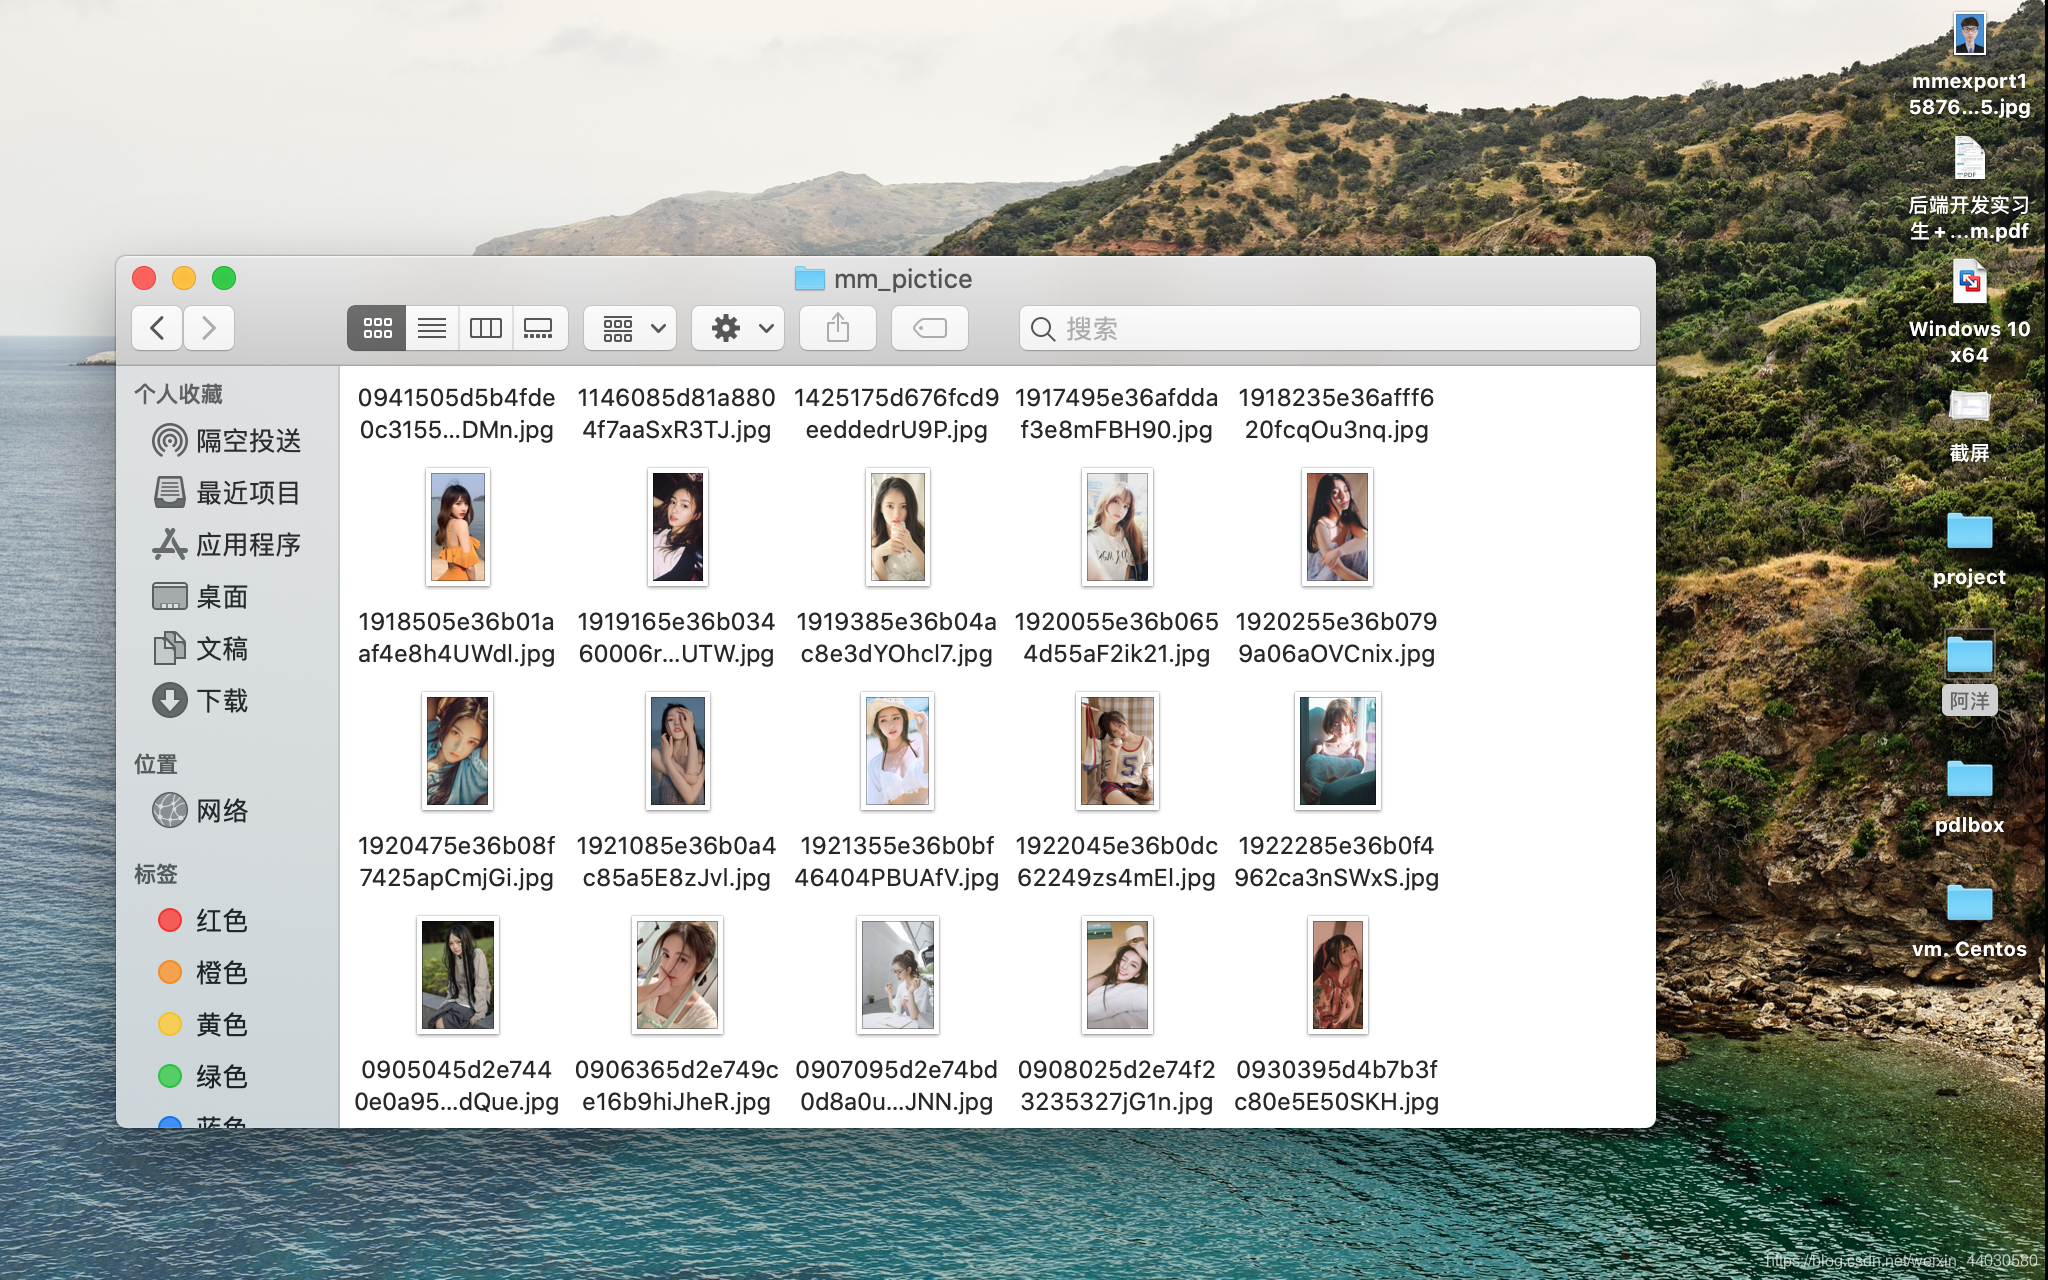Click the Edit Tags toolbar icon

929,328
